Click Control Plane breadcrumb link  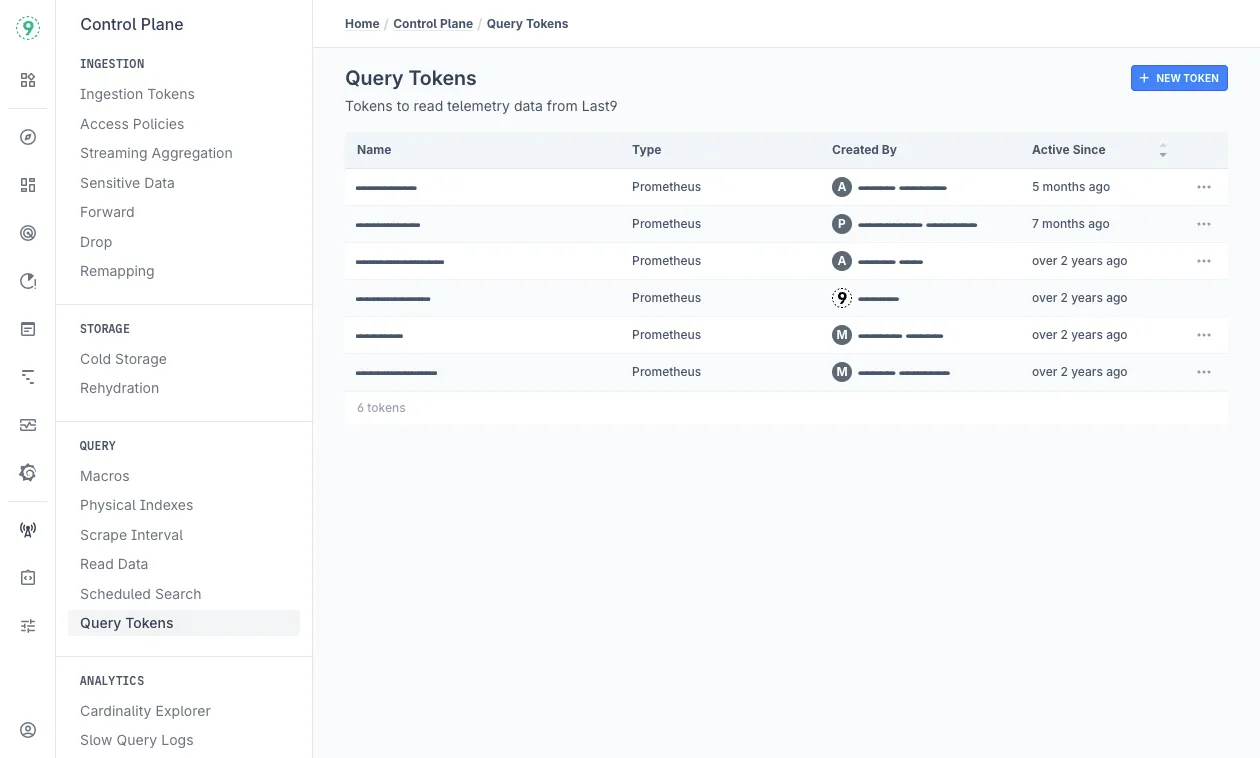tap(433, 24)
